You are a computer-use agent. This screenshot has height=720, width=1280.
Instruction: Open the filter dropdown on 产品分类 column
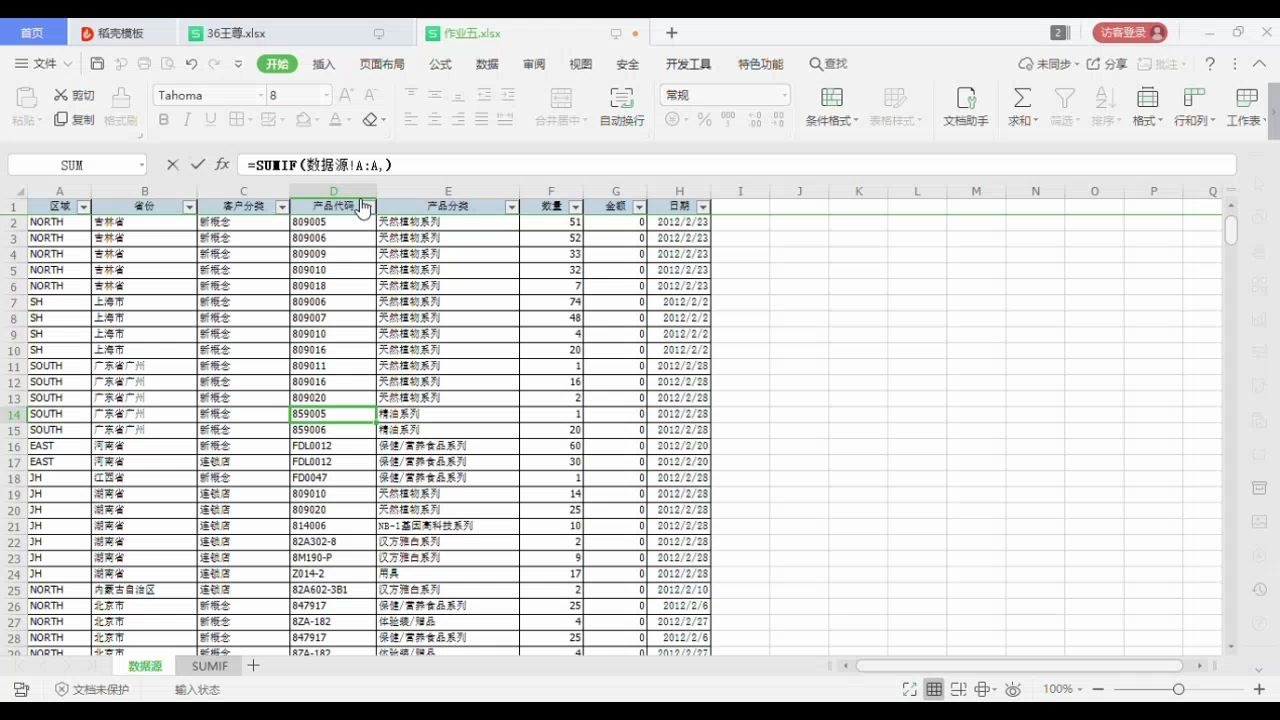[x=512, y=206]
